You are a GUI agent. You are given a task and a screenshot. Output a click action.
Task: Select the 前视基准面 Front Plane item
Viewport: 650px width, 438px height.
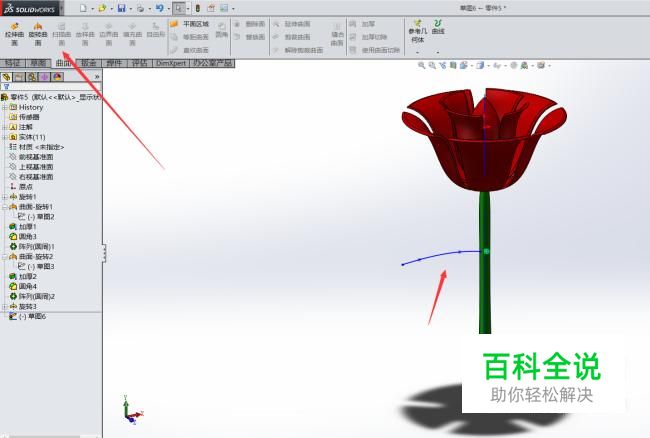(x=31, y=157)
